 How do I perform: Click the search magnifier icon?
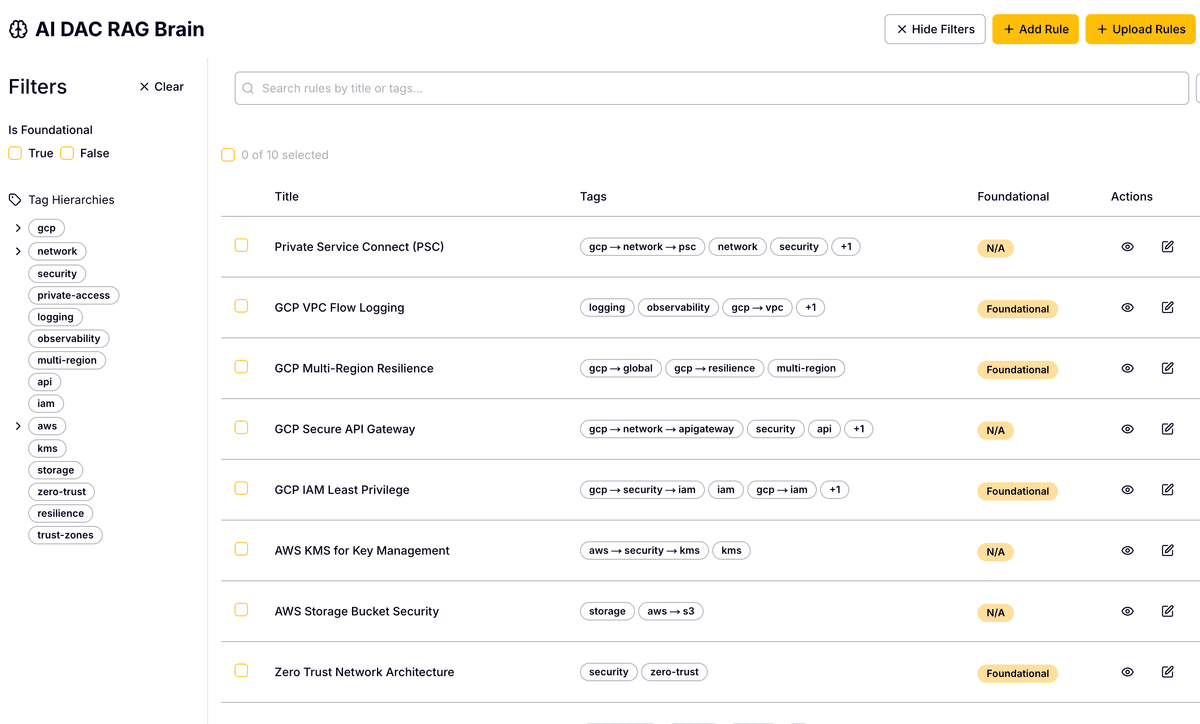coord(247,89)
